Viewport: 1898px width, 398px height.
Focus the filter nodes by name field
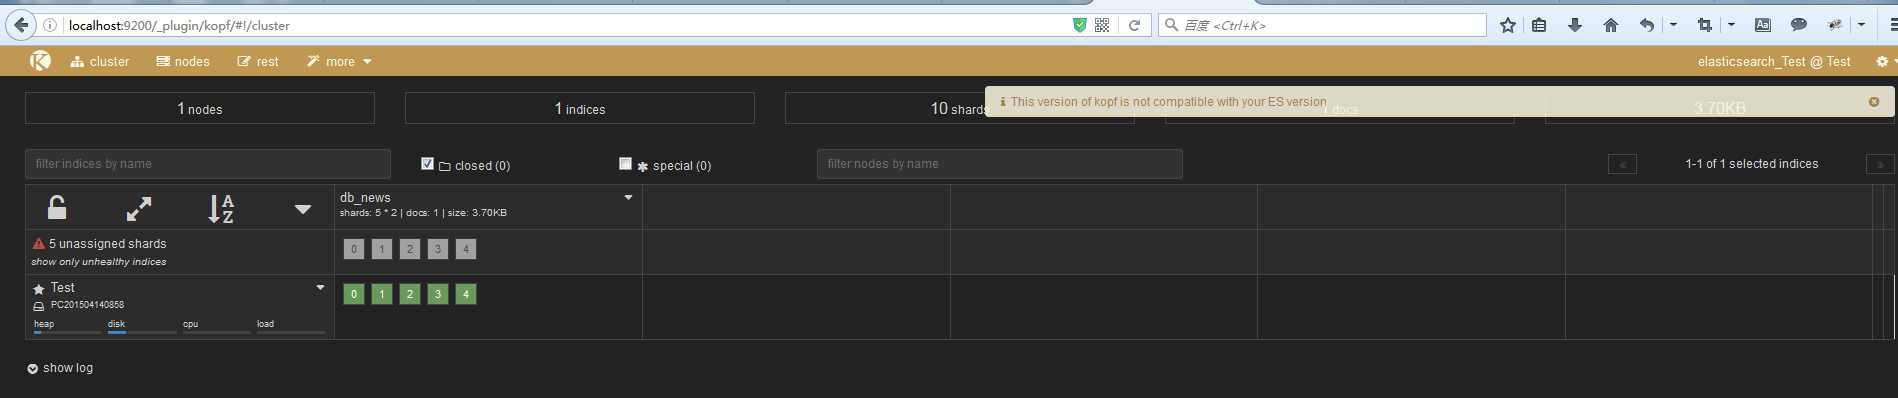click(x=1000, y=164)
